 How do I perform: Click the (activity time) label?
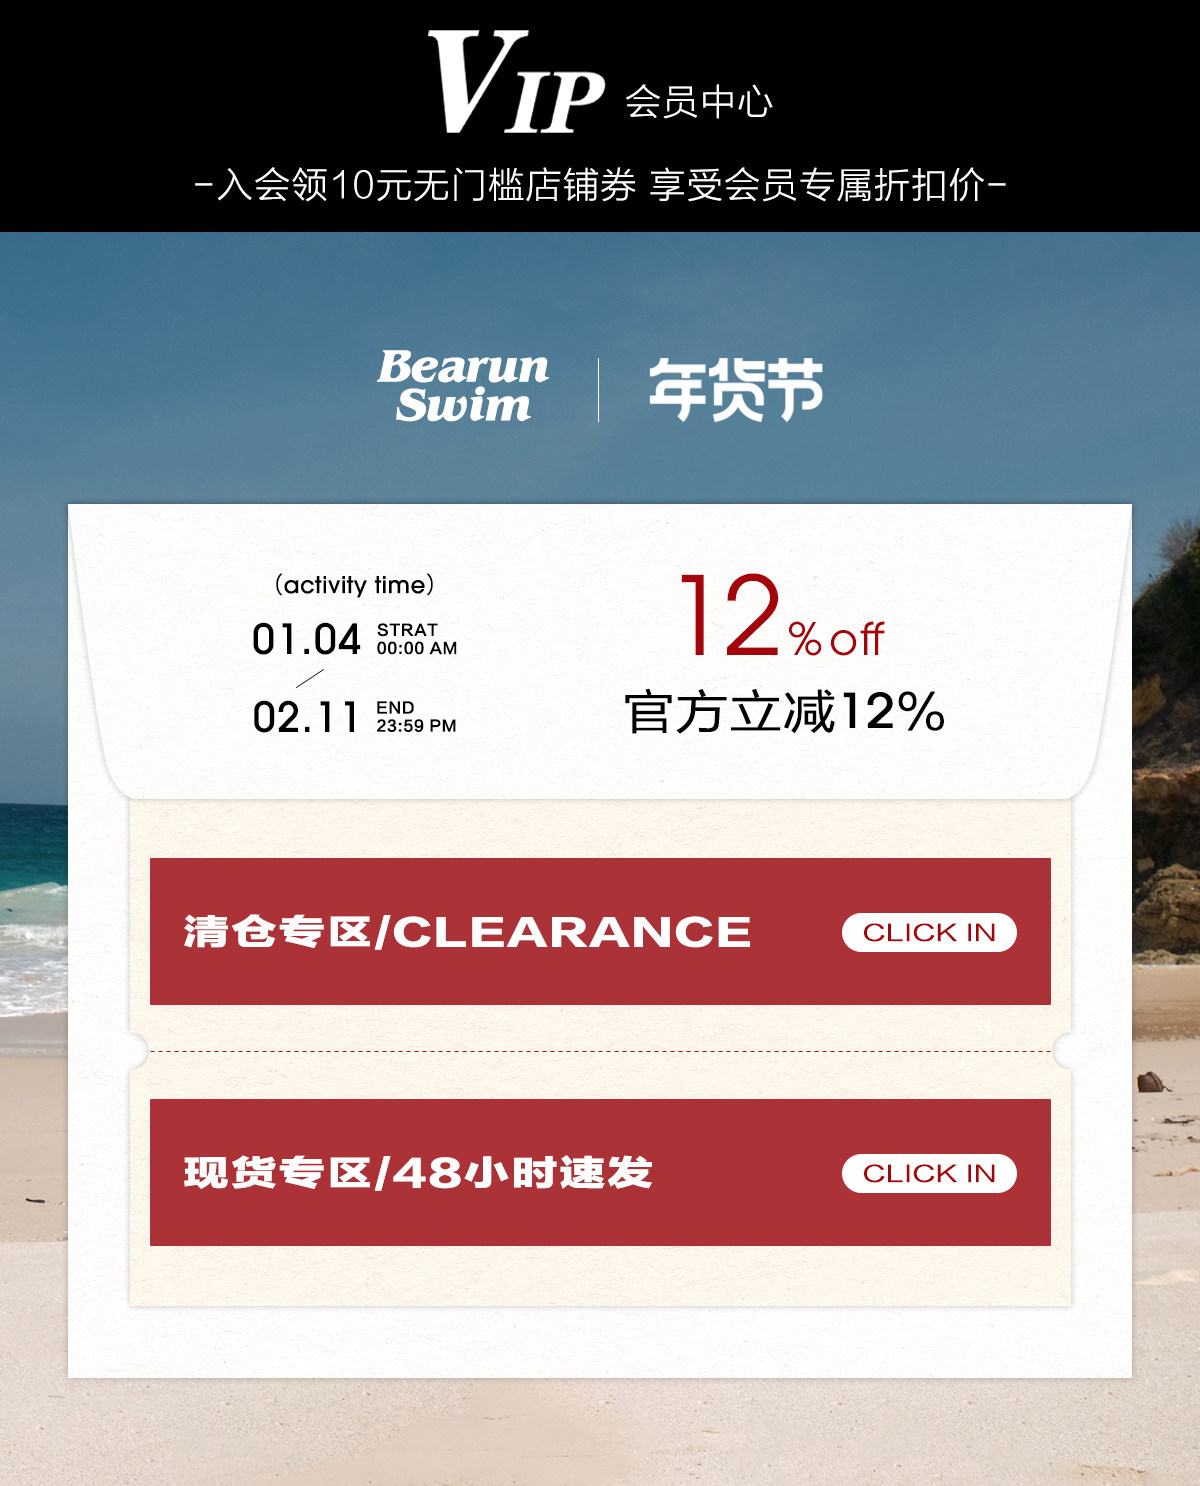pyautogui.click(x=354, y=585)
